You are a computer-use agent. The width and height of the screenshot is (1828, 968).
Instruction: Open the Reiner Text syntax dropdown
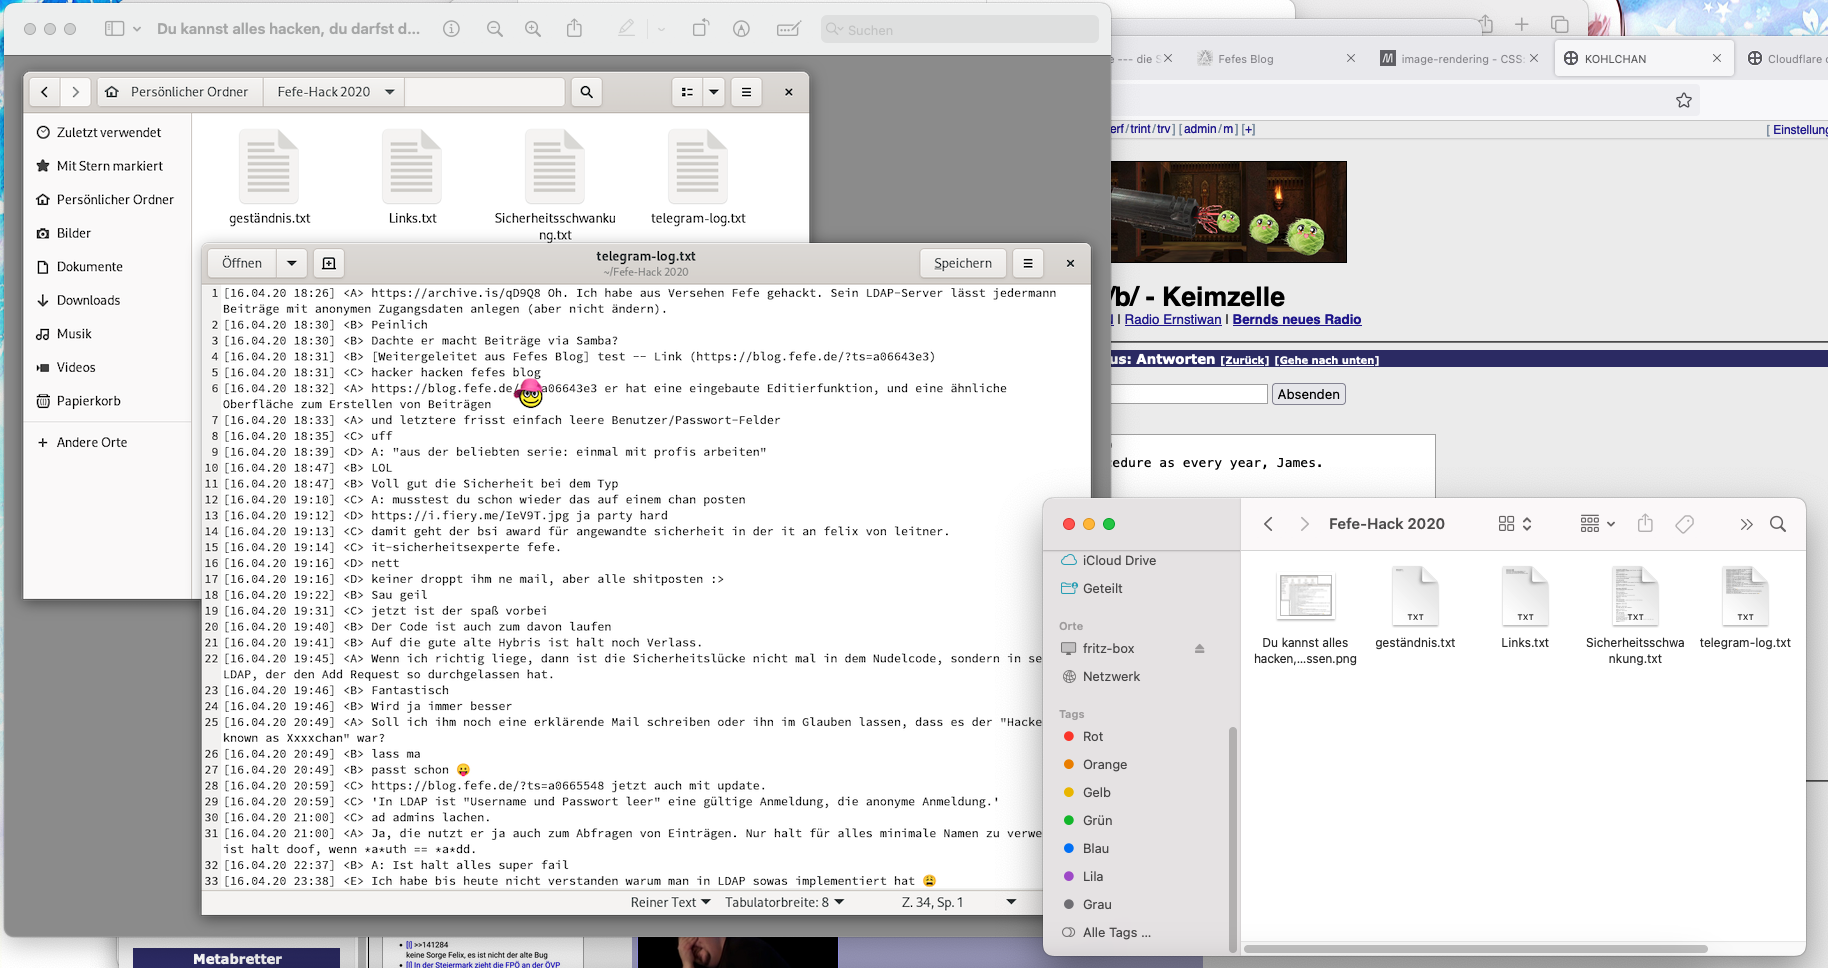(x=670, y=902)
